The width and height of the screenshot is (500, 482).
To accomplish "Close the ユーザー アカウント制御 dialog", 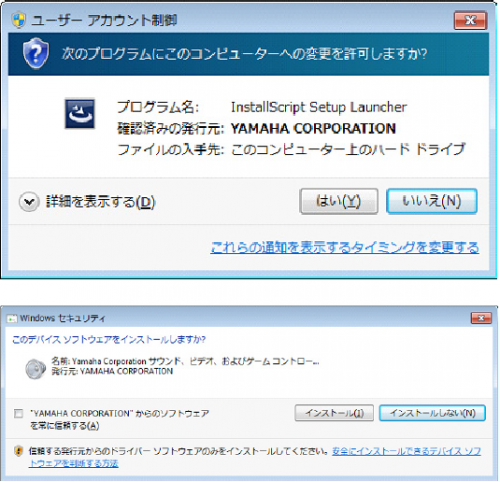I will (470, 20).
